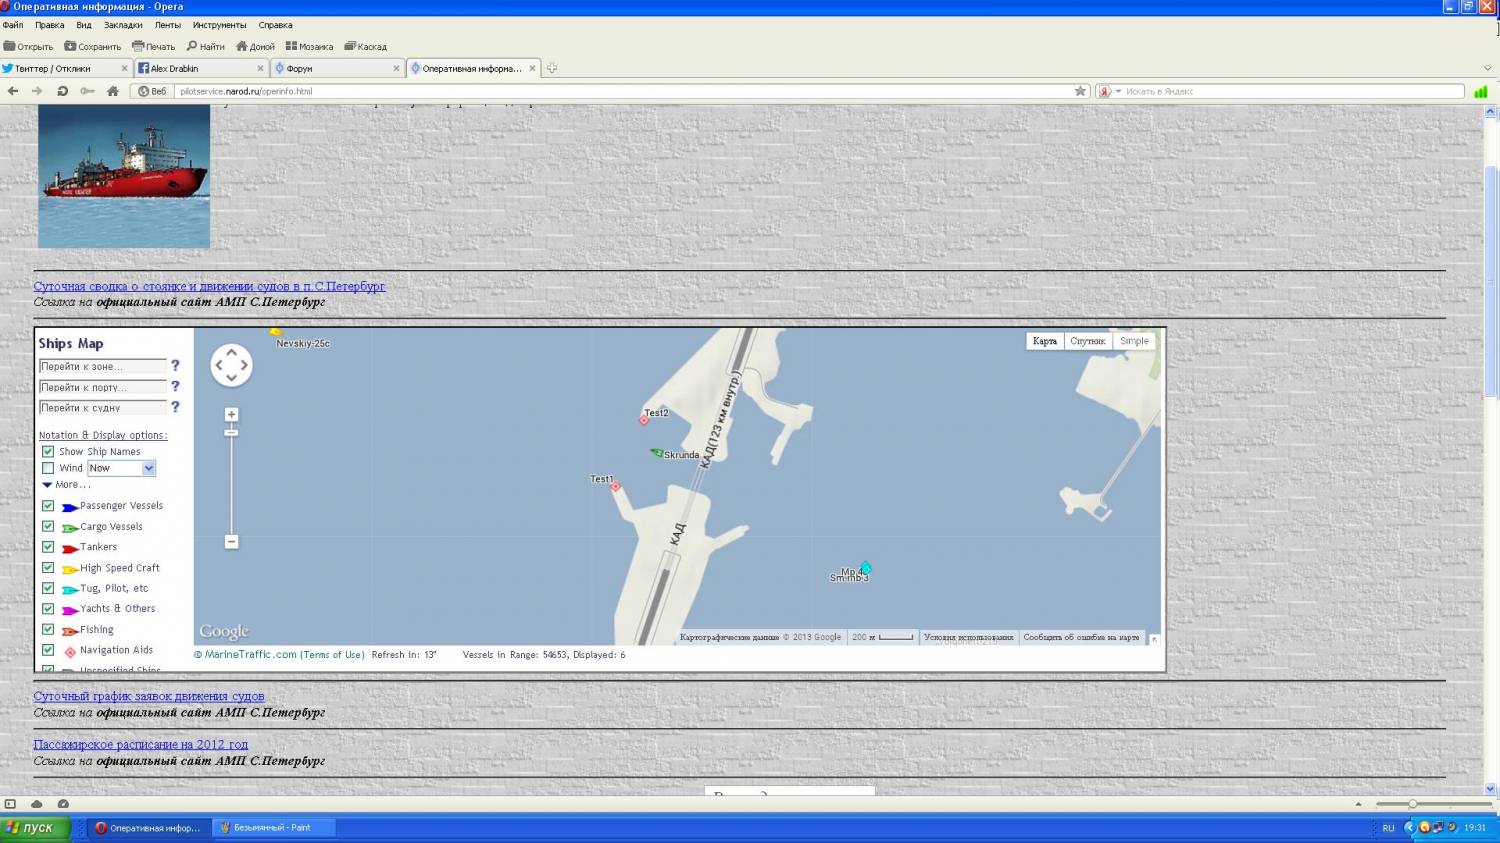This screenshot has width=1500, height=843.
Task: Switch map to Спутник view
Action: [x=1087, y=341]
